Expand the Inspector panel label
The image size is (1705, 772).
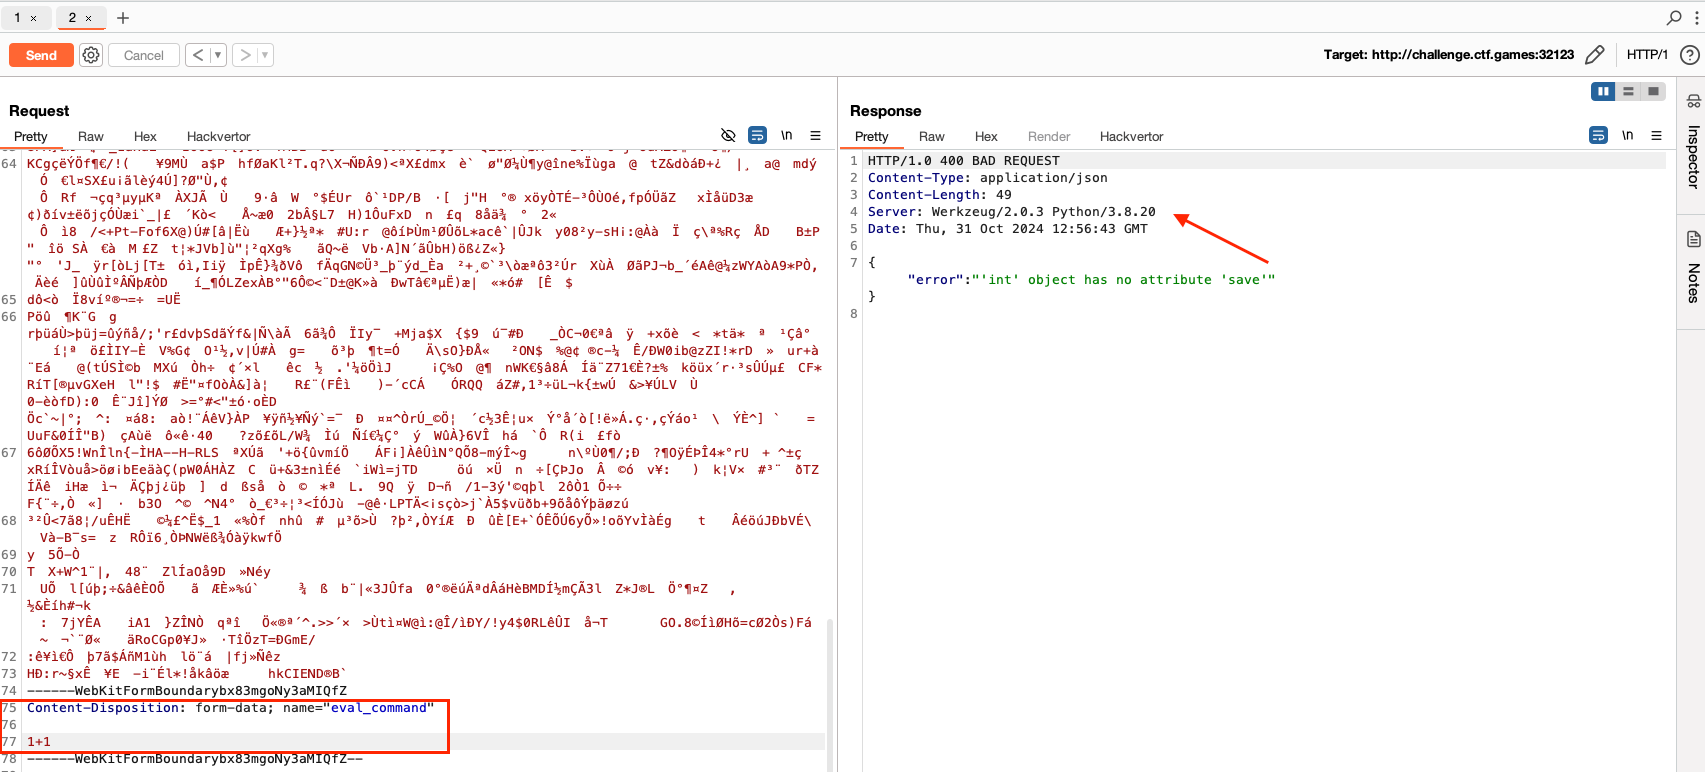[x=1693, y=156]
